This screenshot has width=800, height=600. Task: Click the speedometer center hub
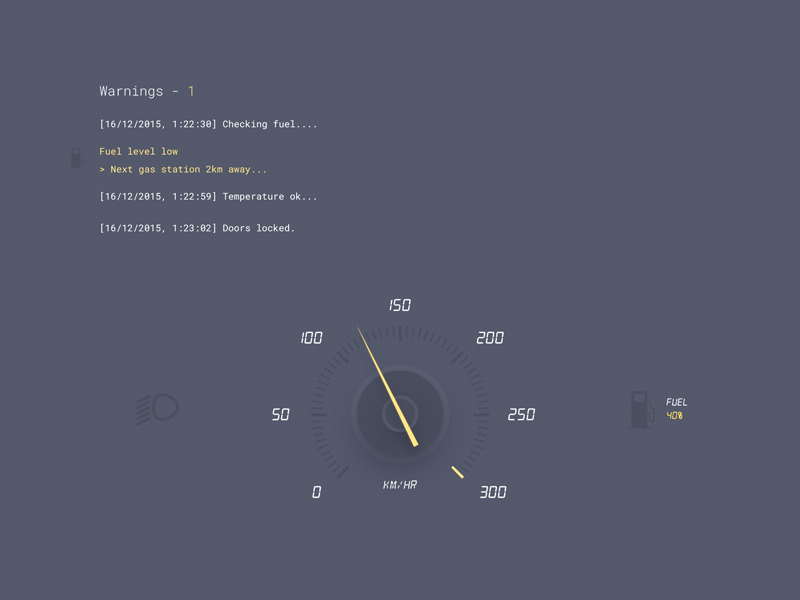click(400, 413)
